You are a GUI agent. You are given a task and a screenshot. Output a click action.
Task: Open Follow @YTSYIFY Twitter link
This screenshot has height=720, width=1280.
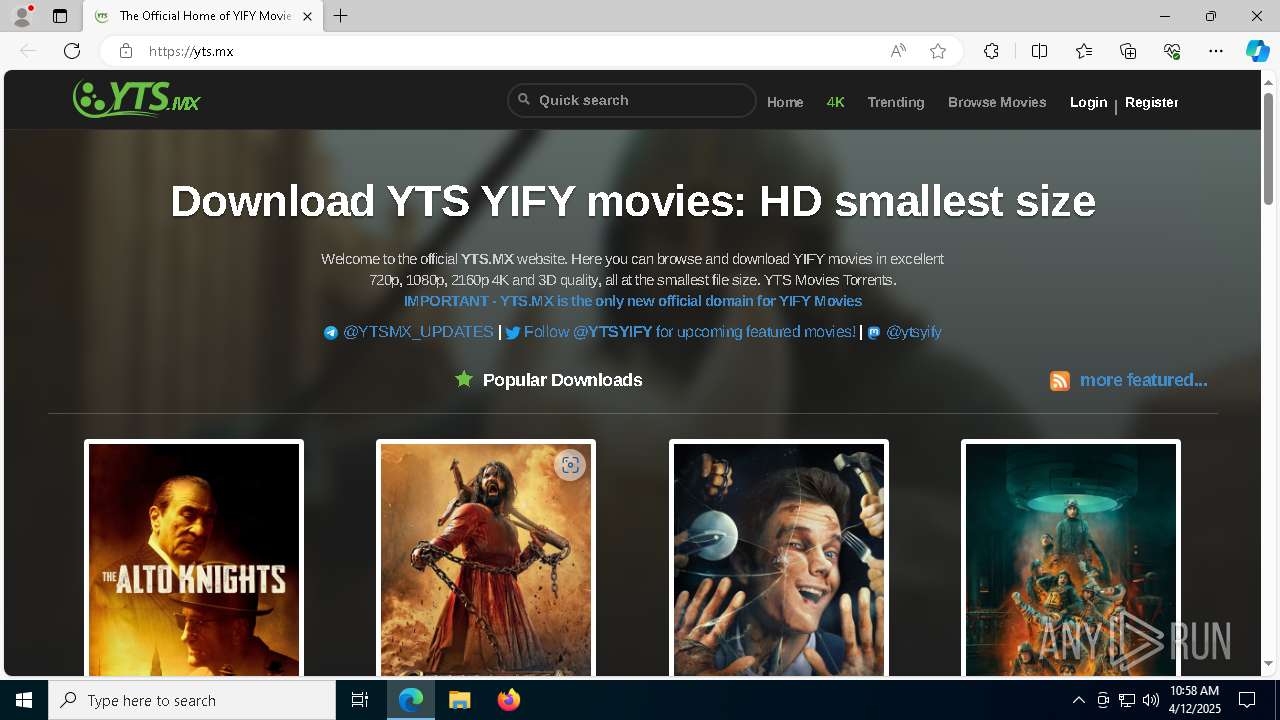click(680, 332)
